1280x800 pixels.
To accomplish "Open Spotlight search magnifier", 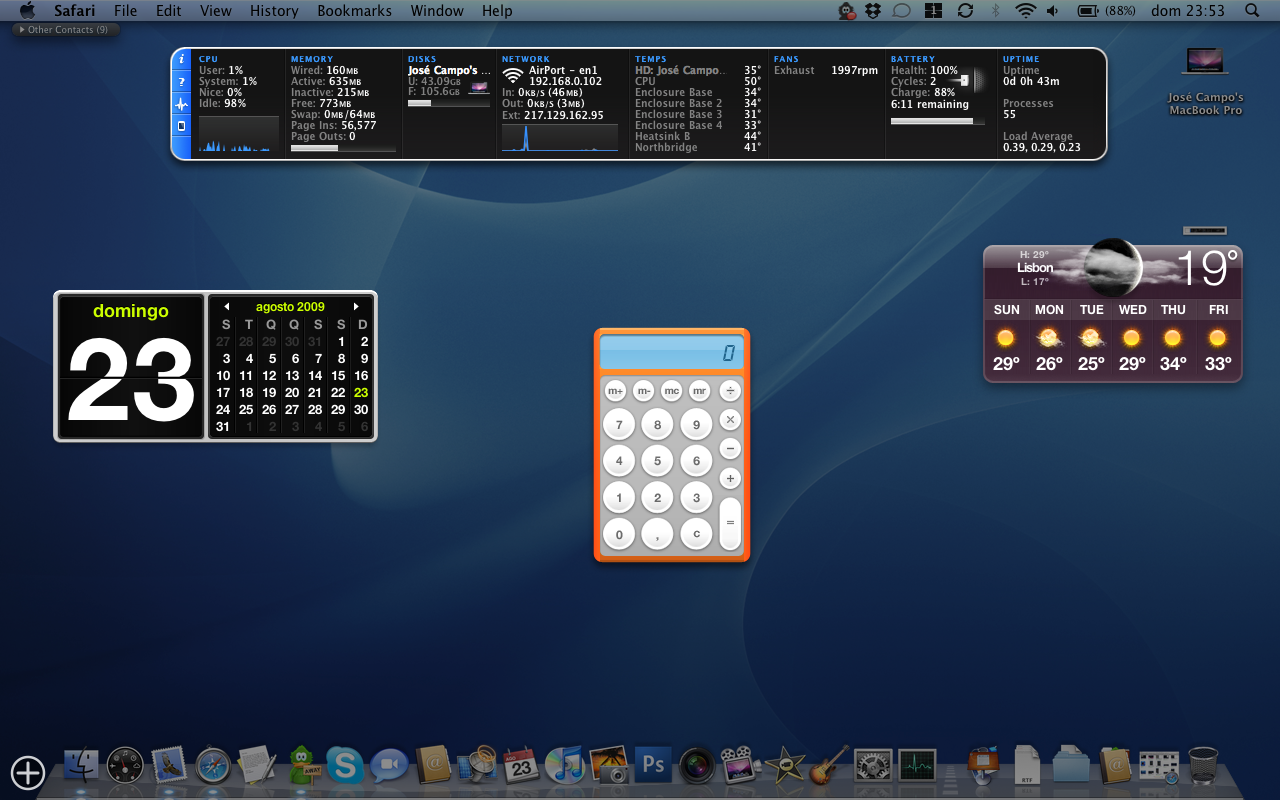I will point(1252,11).
